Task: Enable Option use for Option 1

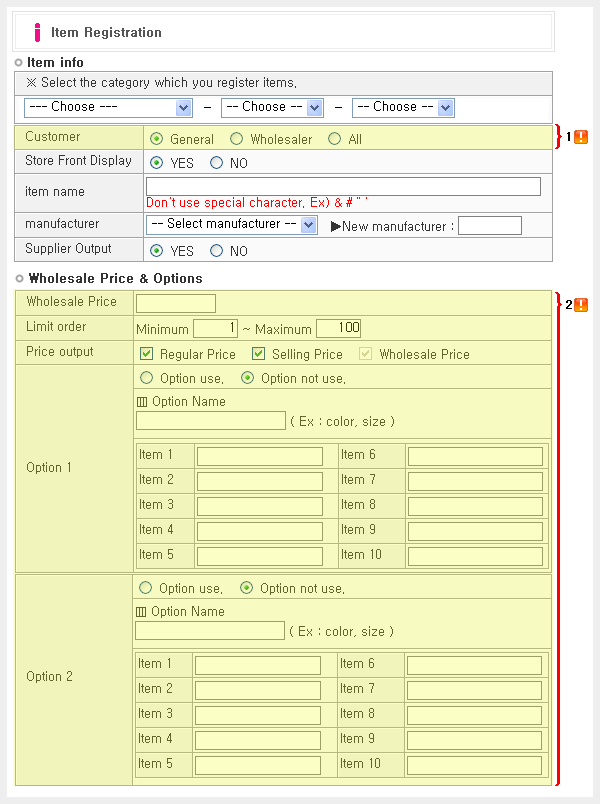Action: [x=147, y=378]
